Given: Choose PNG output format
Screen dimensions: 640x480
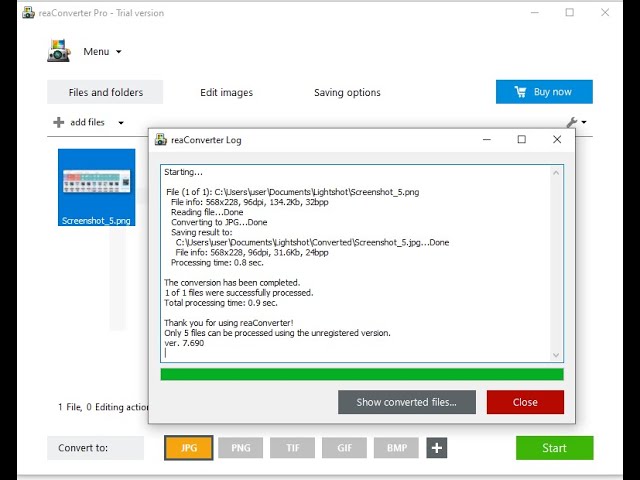Looking at the screenshot, I should click(x=241, y=448).
